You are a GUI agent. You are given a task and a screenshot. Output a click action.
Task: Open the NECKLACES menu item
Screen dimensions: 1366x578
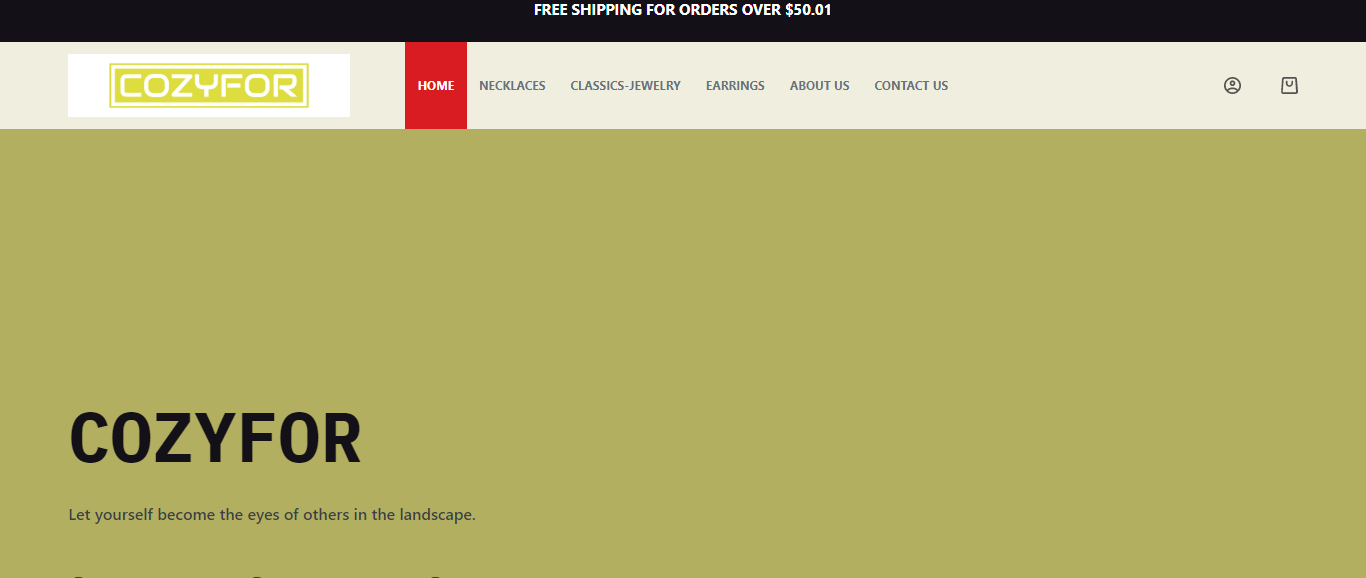(x=512, y=86)
